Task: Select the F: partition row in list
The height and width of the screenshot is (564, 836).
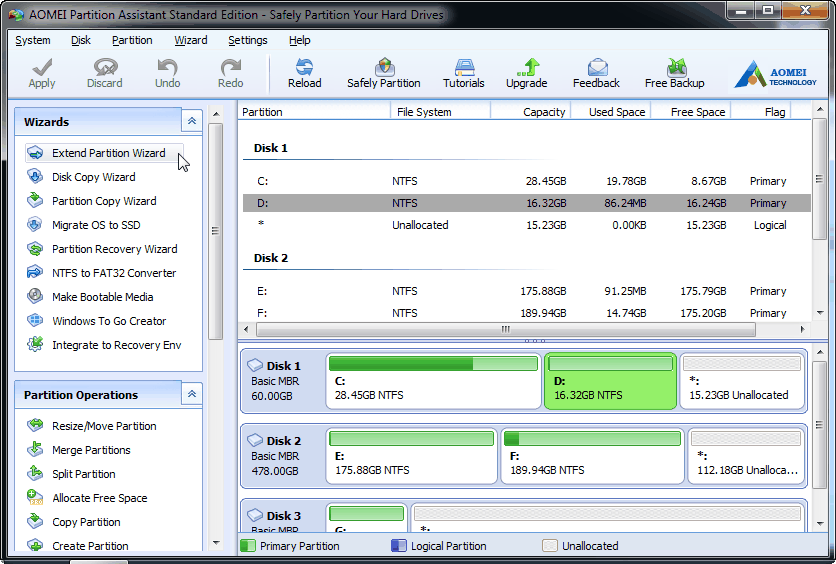Action: 527,313
